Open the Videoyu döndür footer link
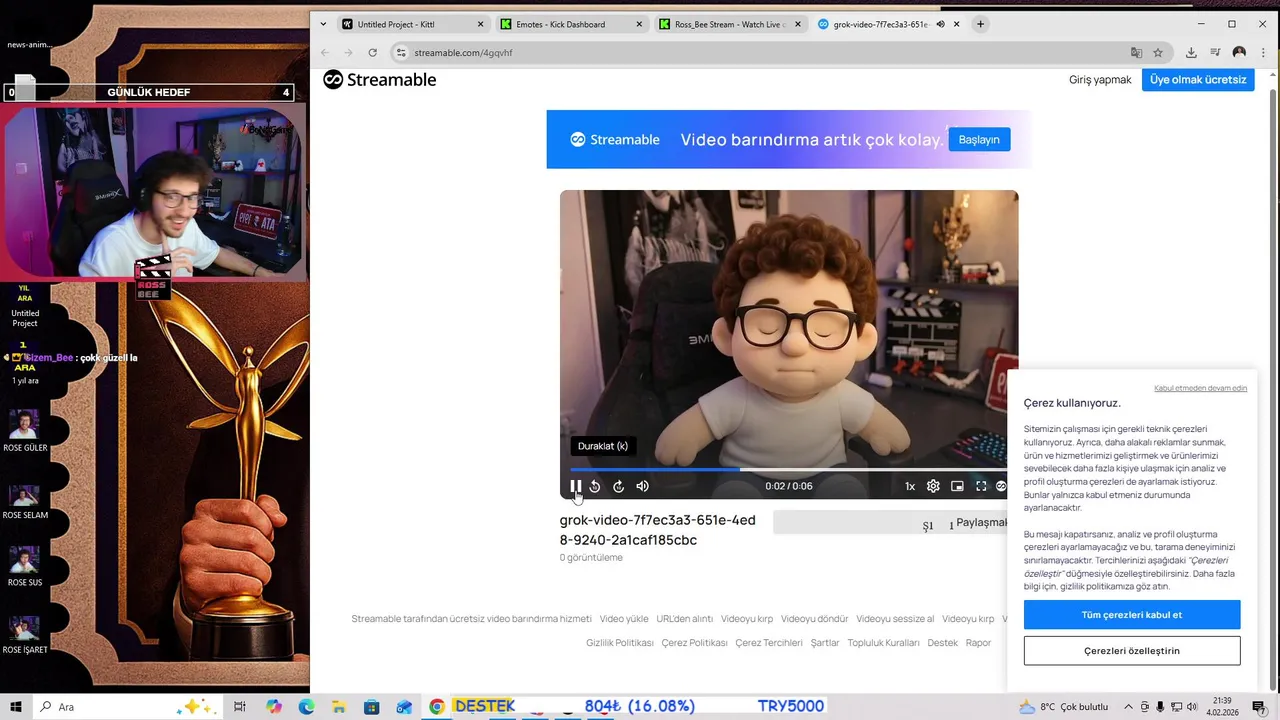This screenshot has height=720, width=1280. [814, 619]
